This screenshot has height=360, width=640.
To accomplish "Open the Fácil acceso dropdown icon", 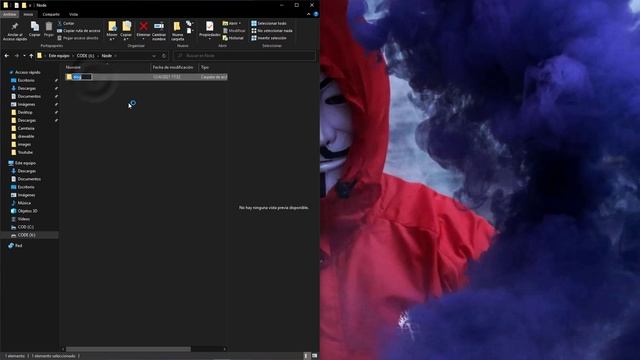I will pyautogui.click(x=189, y=31).
